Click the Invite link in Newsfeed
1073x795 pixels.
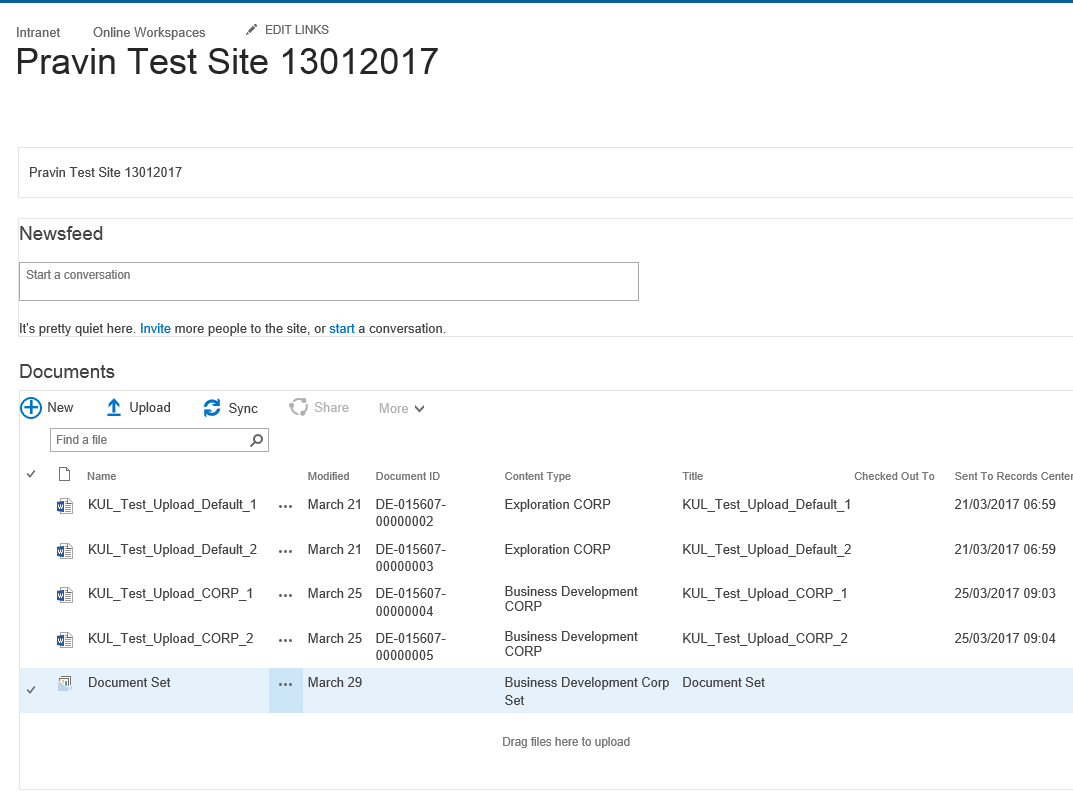pos(155,328)
